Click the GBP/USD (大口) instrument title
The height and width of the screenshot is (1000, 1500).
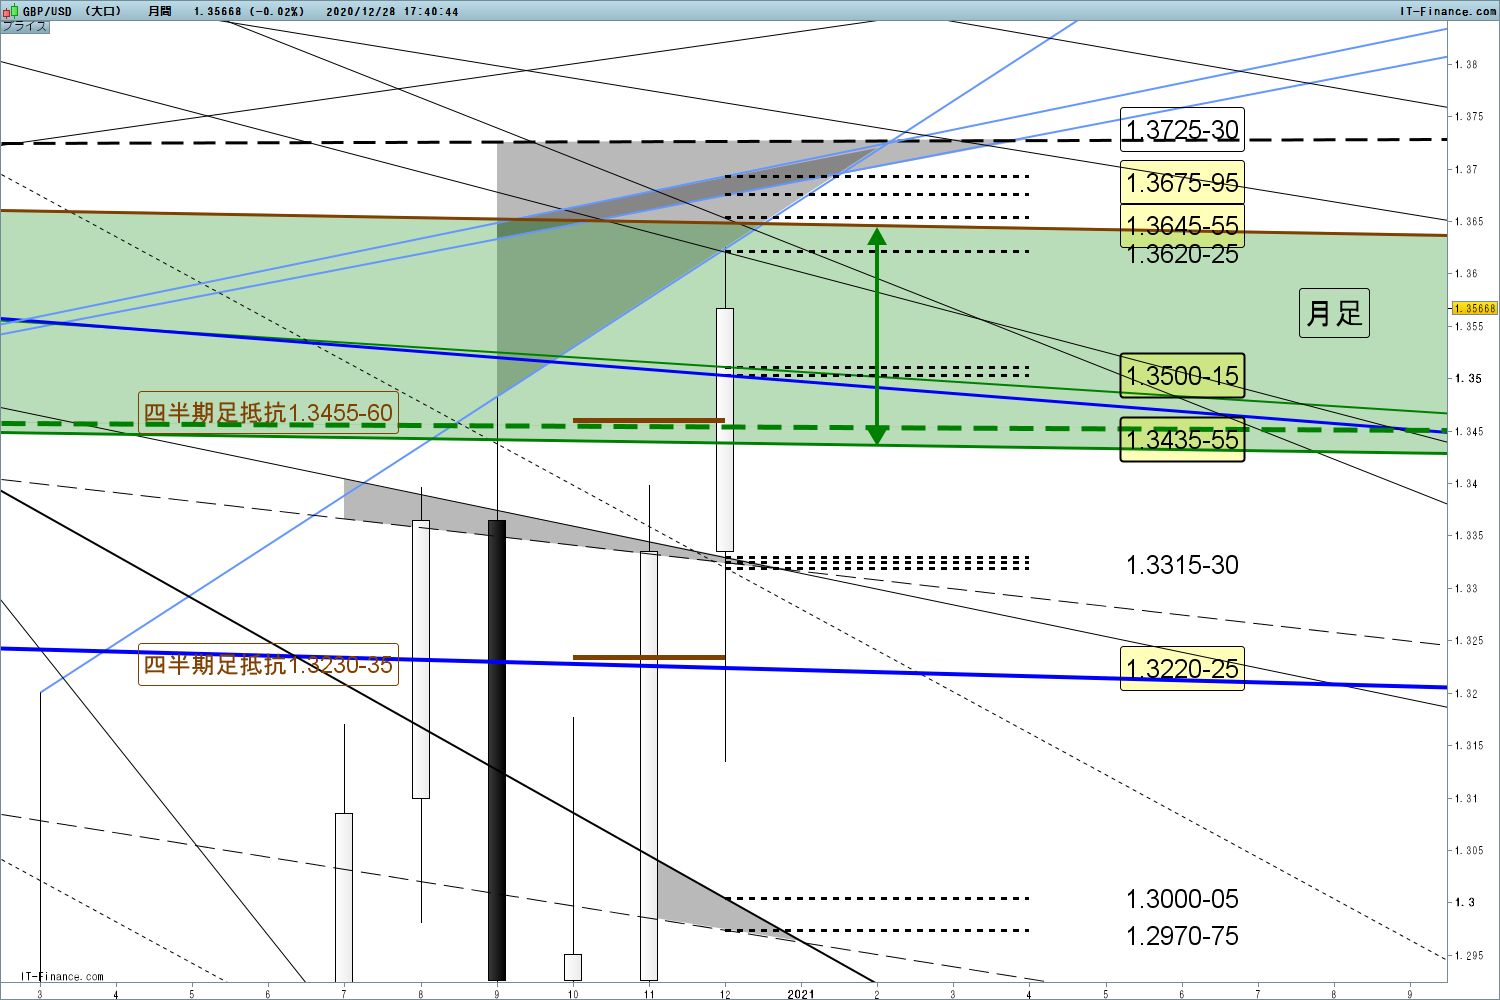point(72,11)
